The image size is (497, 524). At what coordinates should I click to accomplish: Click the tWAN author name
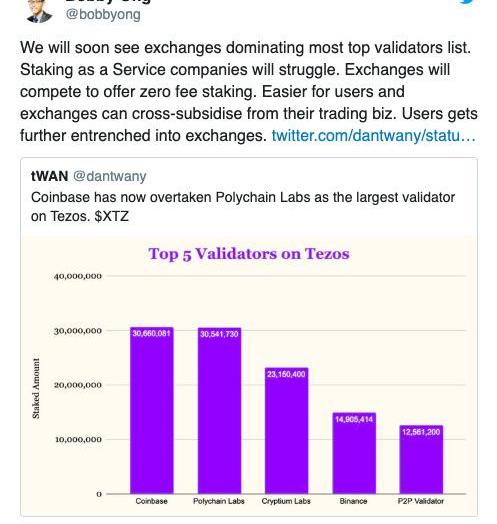click(49, 176)
